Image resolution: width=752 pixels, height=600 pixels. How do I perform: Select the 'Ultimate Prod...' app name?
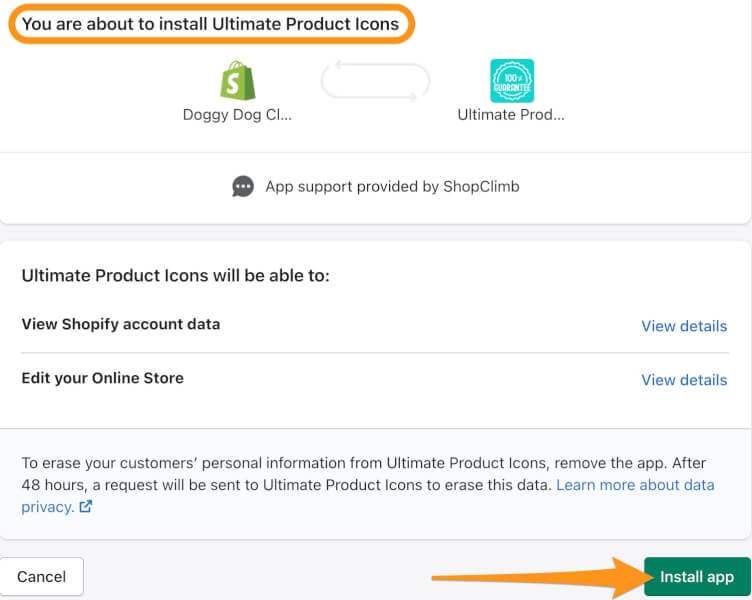pyautogui.click(x=511, y=115)
